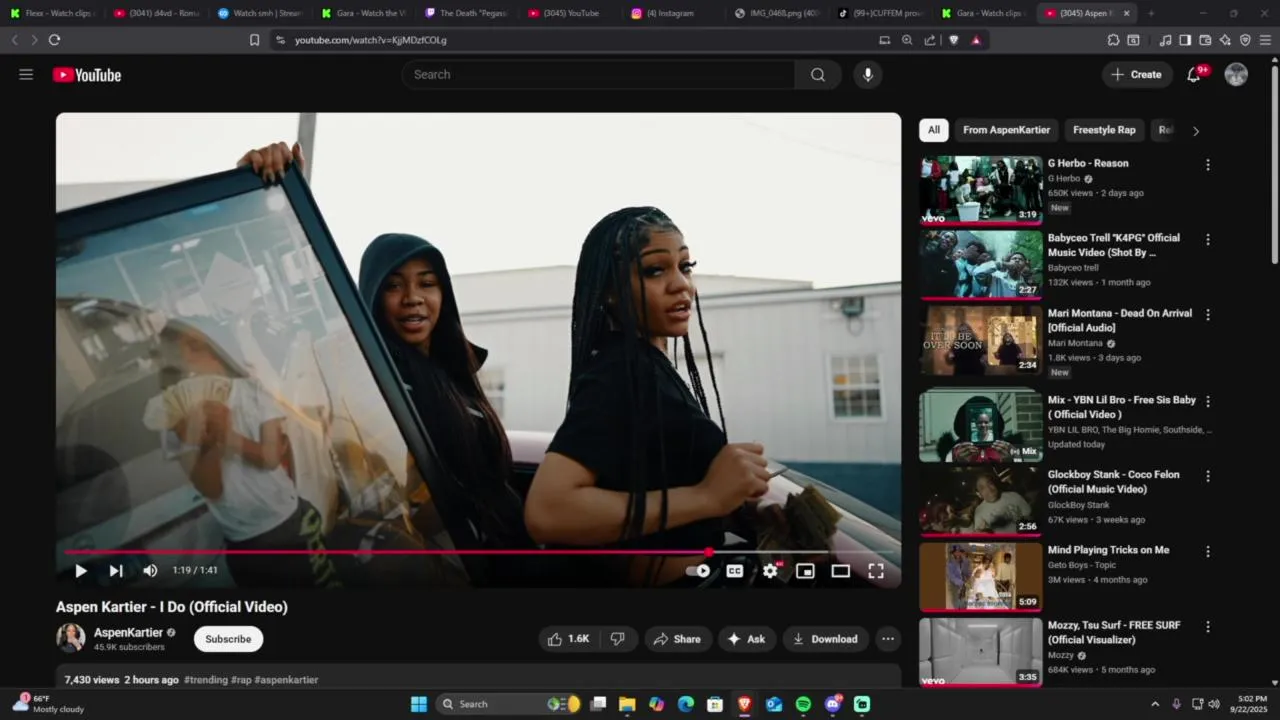Image resolution: width=1280 pixels, height=720 pixels.
Task: Switch to miniplayer mode
Action: [805, 571]
